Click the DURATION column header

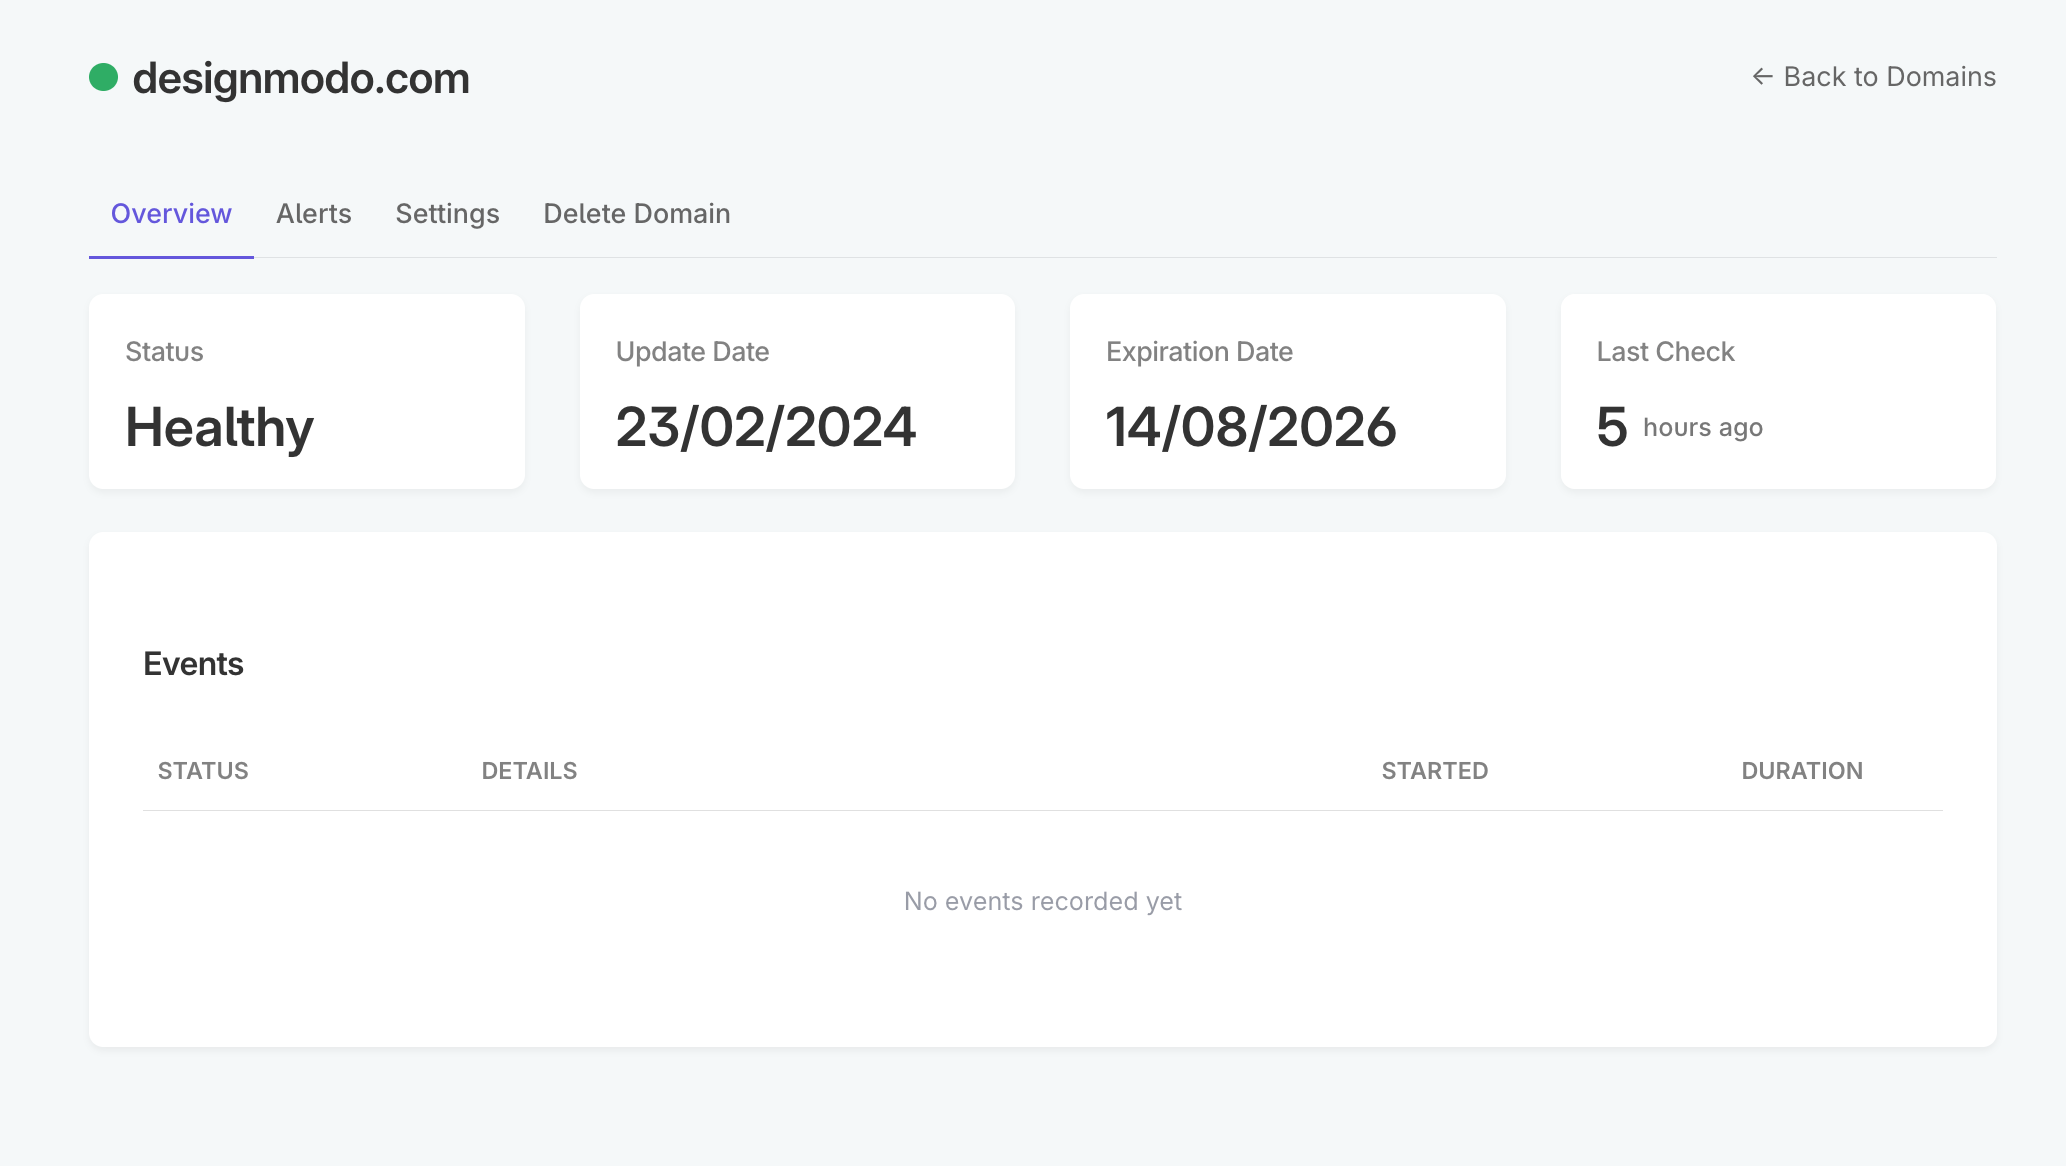coord(1802,770)
